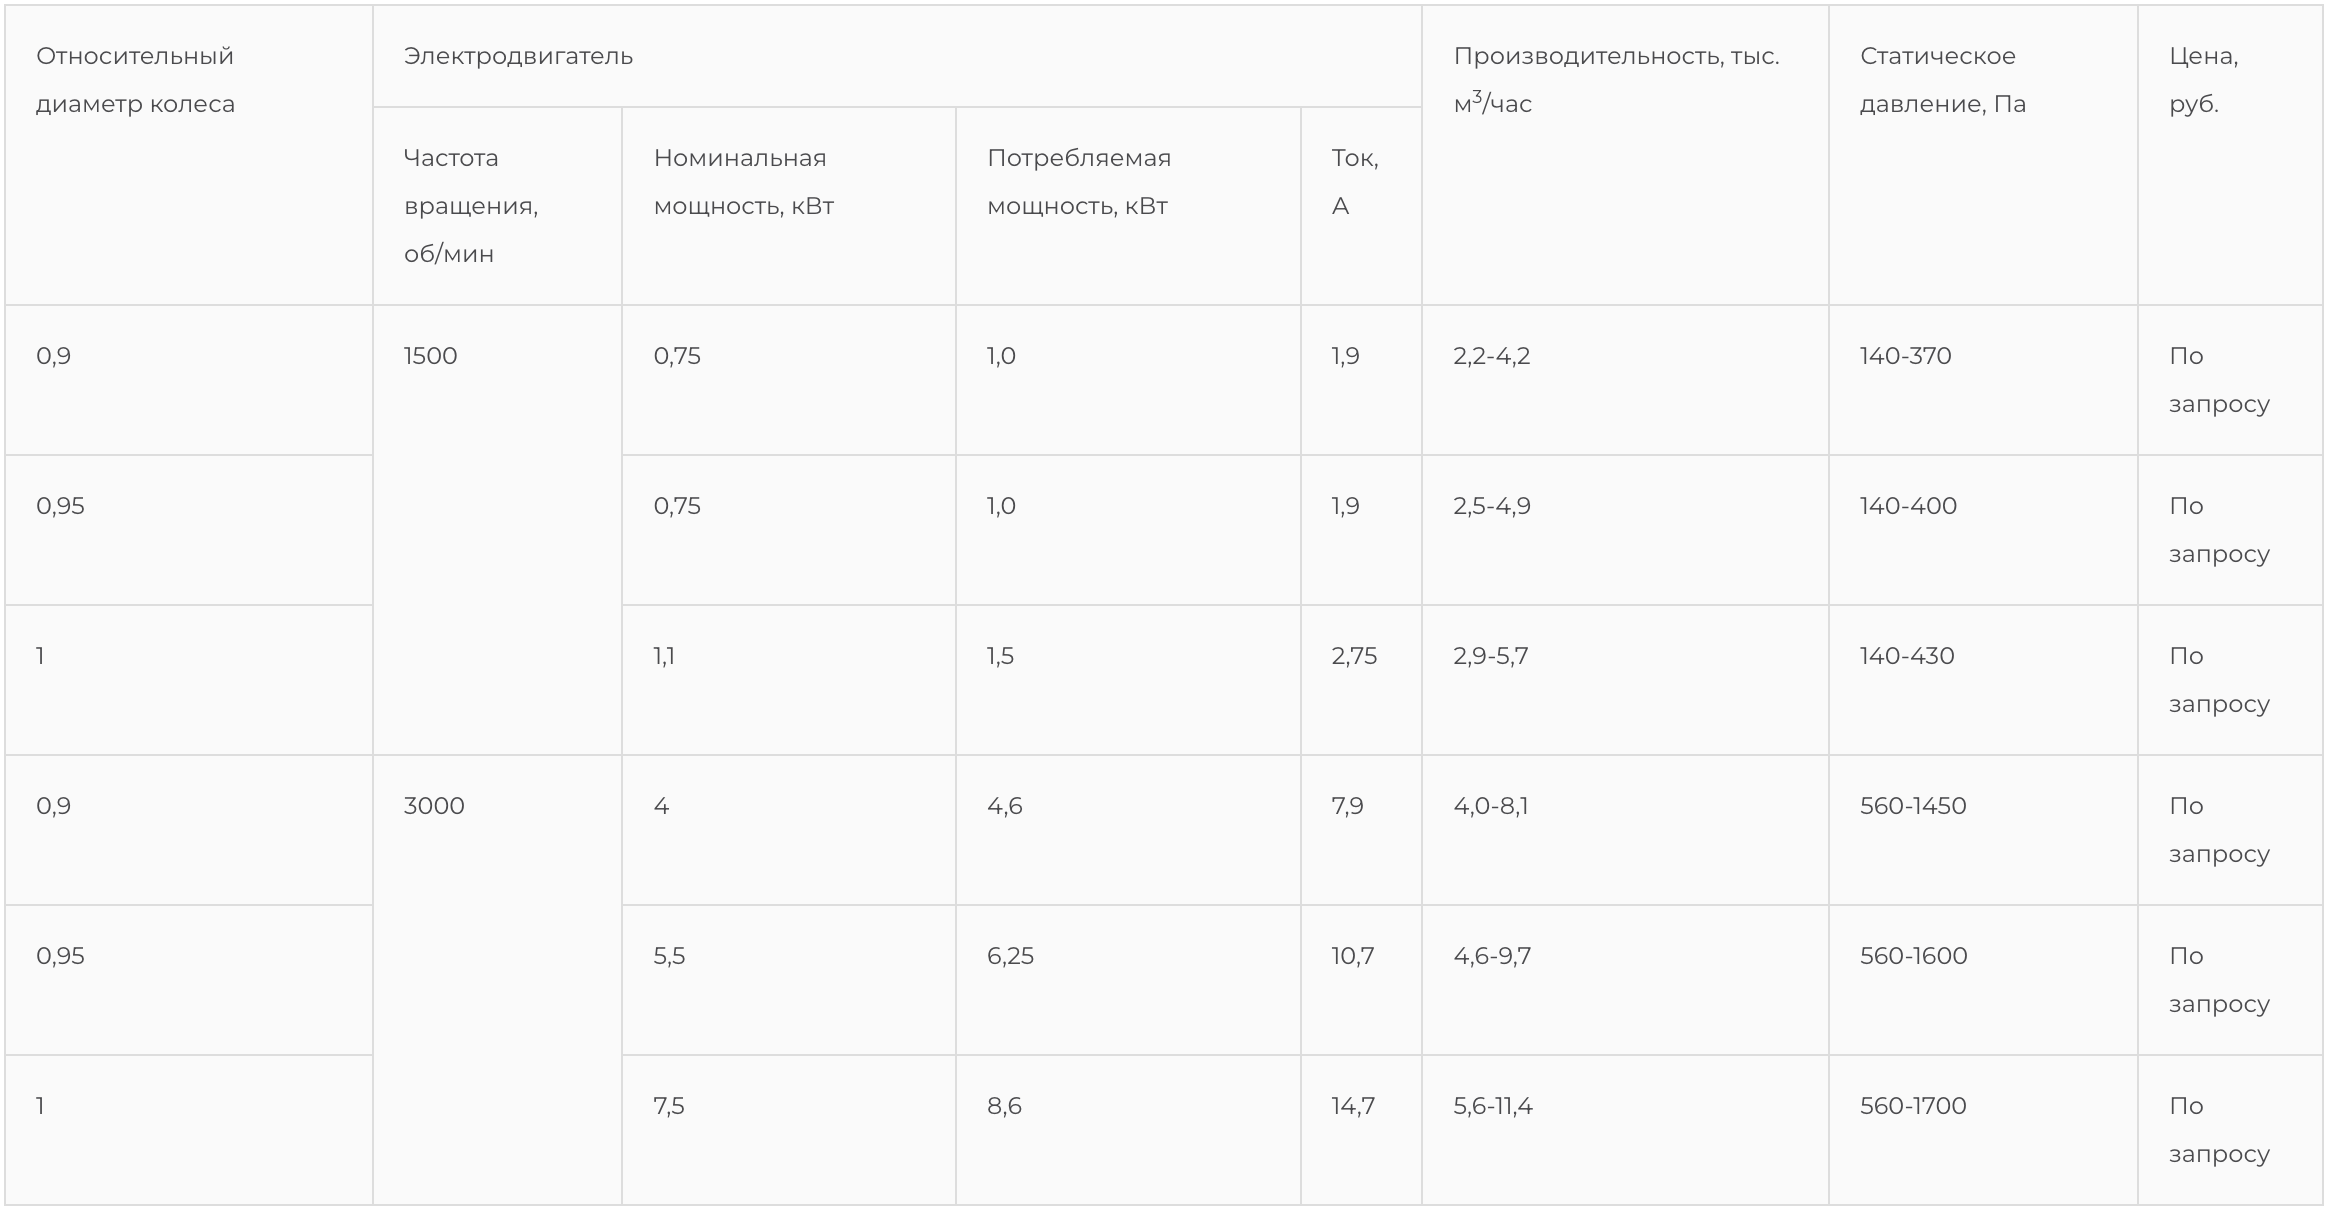Select the "Номинальная мощность, кВт" header

pyautogui.click(x=743, y=181)
